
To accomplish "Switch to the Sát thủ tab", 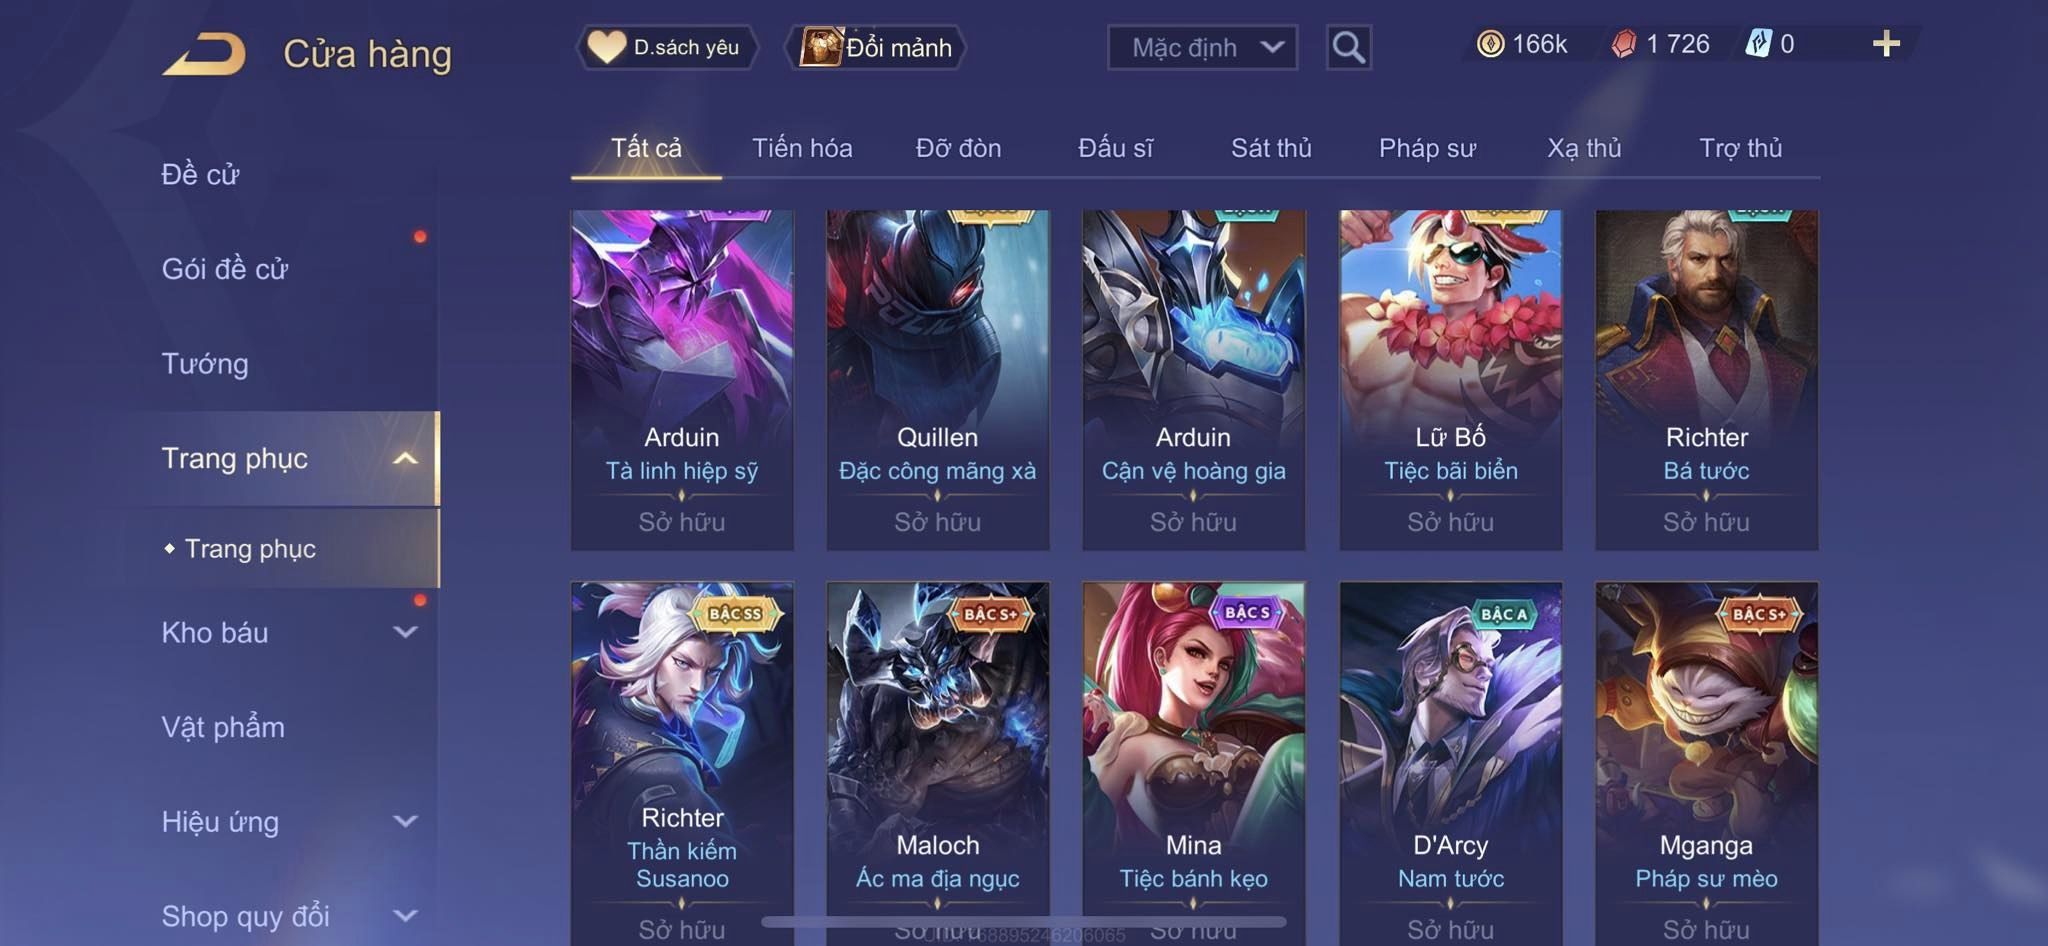I will [x=1271, y=148].
